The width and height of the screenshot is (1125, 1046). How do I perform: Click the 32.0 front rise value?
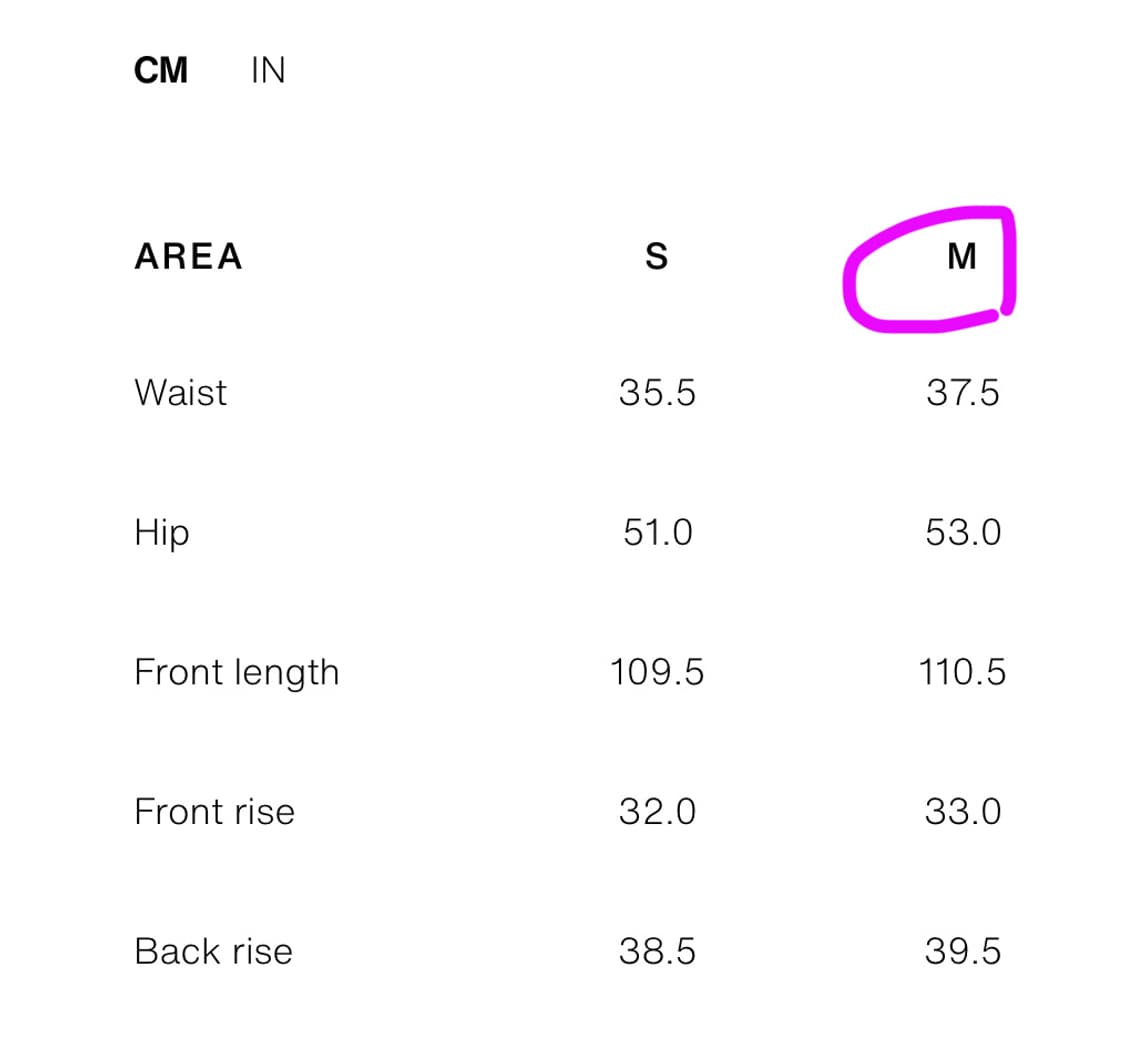657,811
